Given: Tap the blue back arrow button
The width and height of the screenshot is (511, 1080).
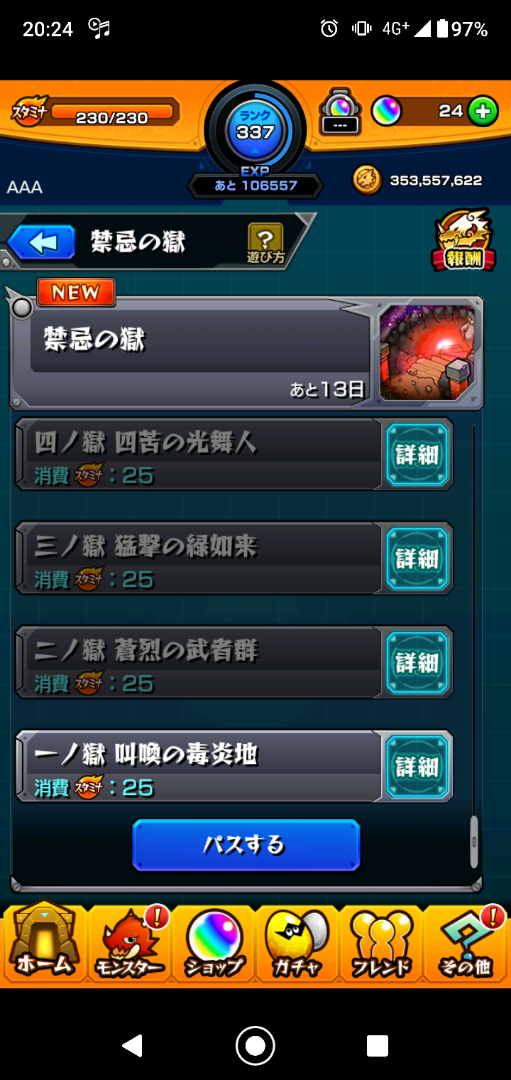Looking at the screenshot, I should click(x=41, y=242).
